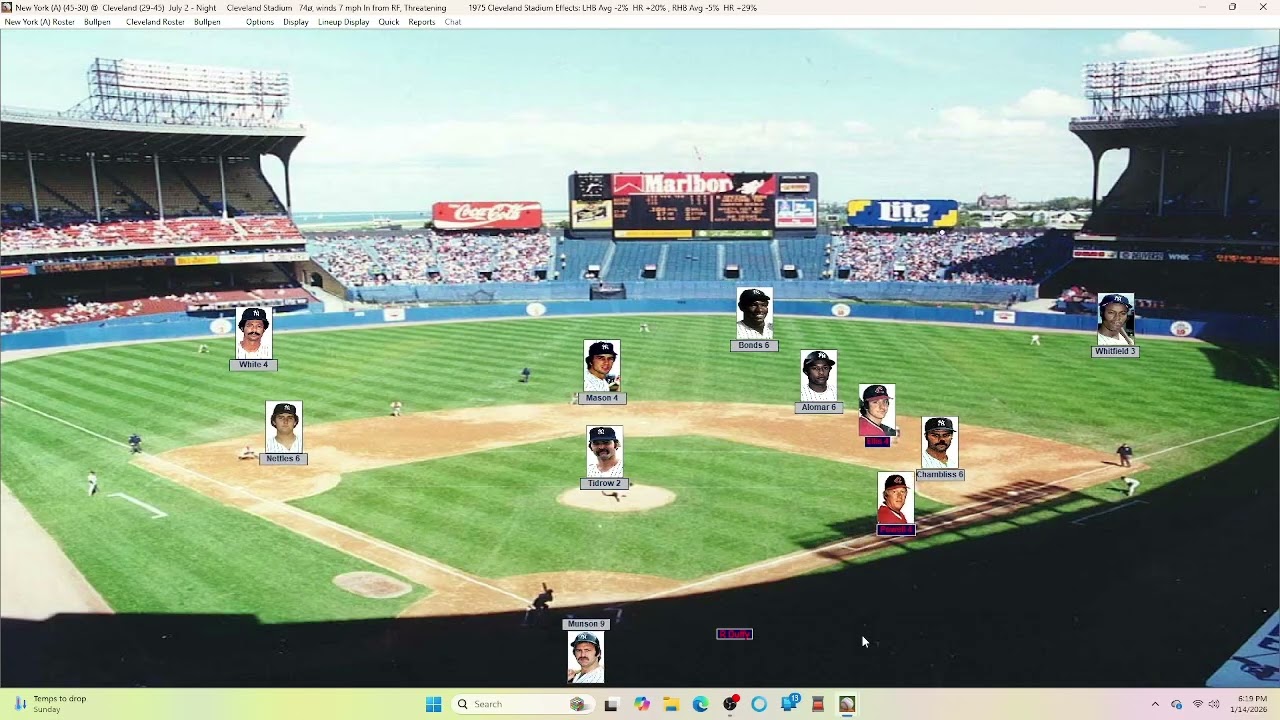Image resolution: width=1280 pixels, height=720 pixels.
Task: Open the Windows Start menu
Action: (x=433, y=704)
